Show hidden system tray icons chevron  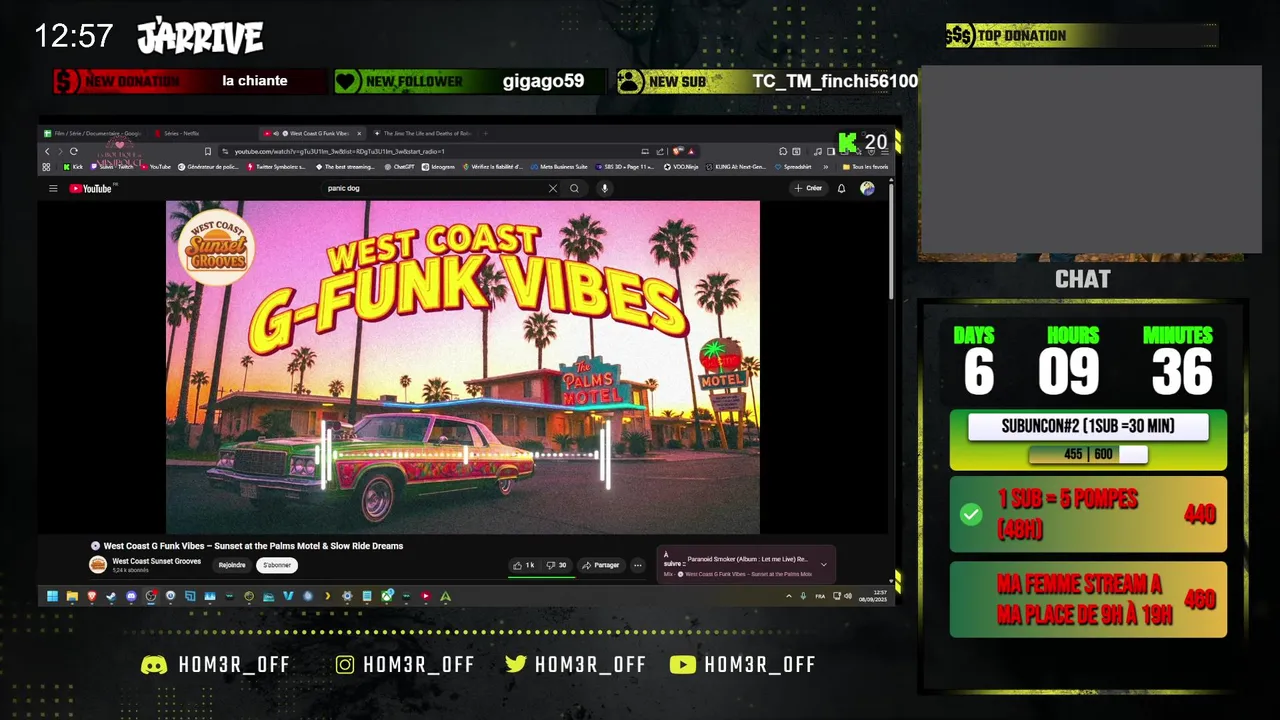pyautogui.click(x=789, y=596)
